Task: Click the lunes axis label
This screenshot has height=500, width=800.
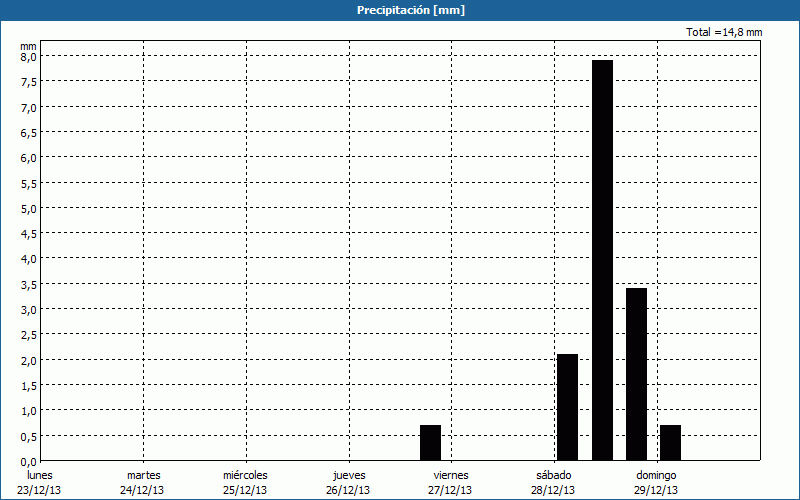Action: [x=40, y=475]
